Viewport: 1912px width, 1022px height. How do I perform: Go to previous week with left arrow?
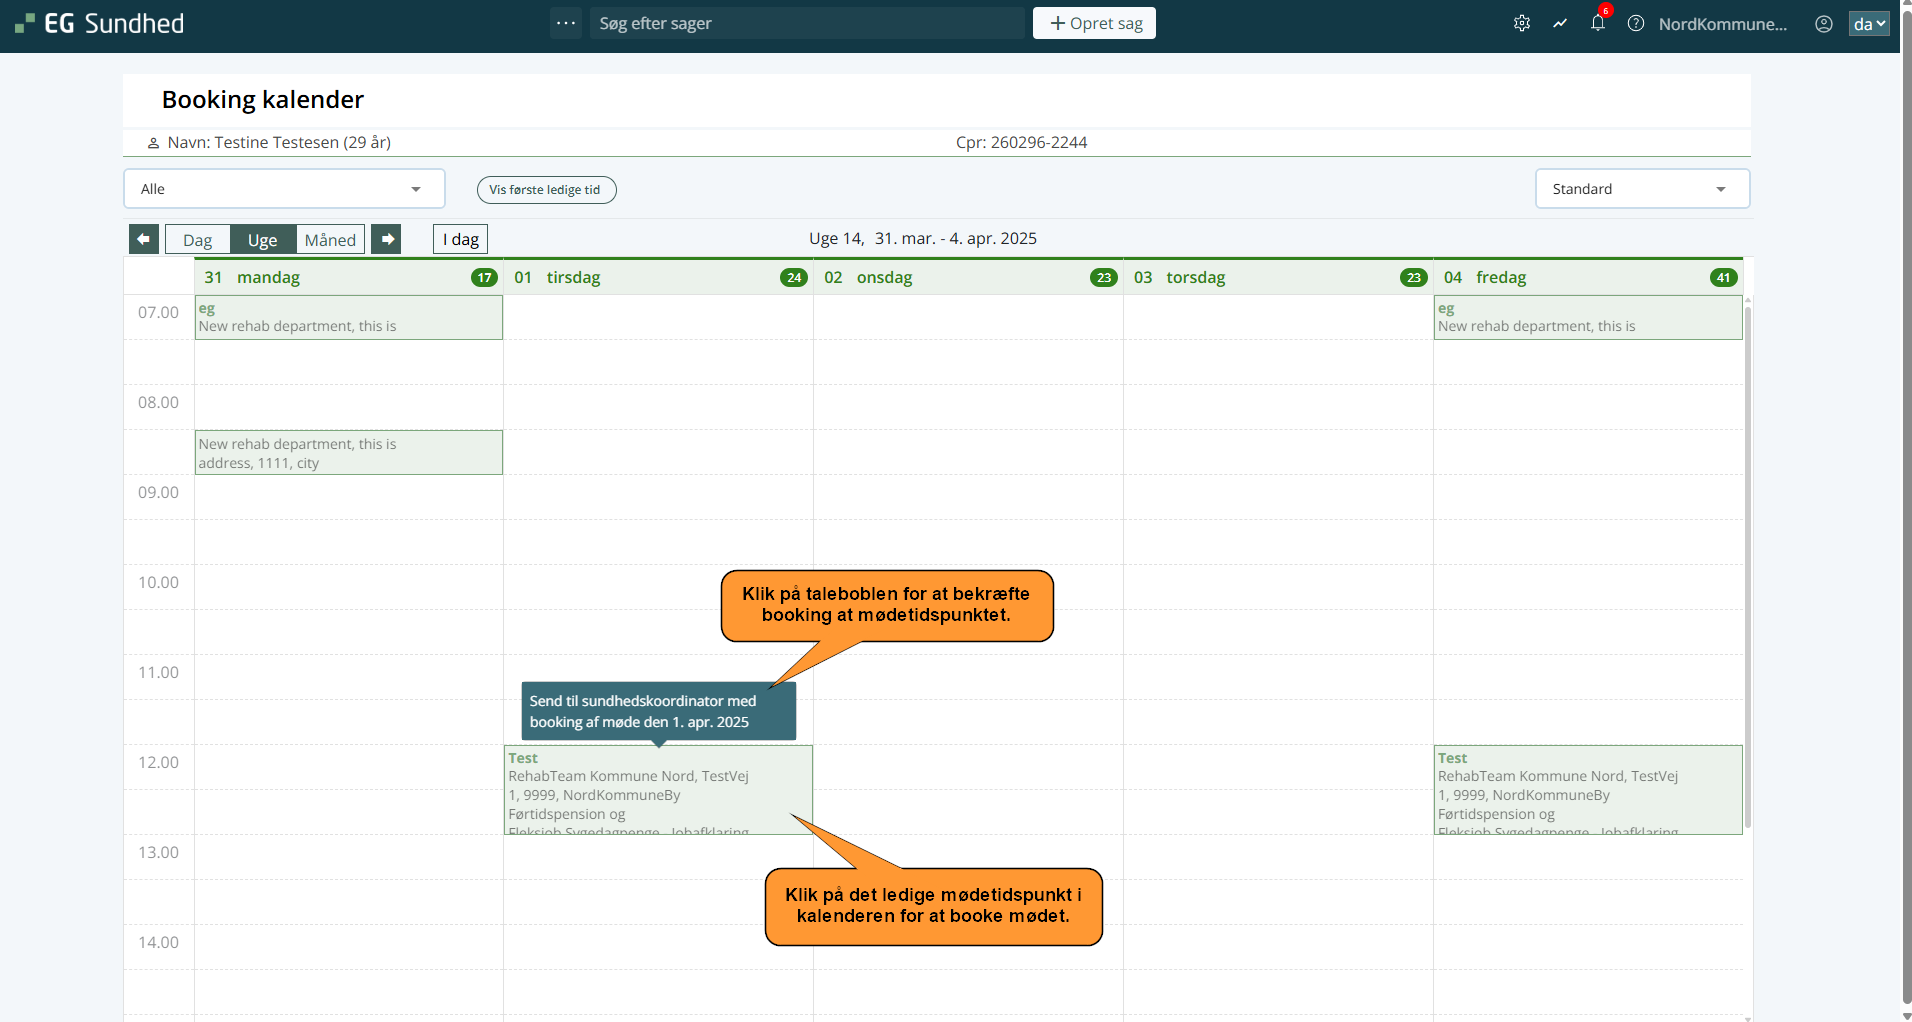tap(144, 239)
